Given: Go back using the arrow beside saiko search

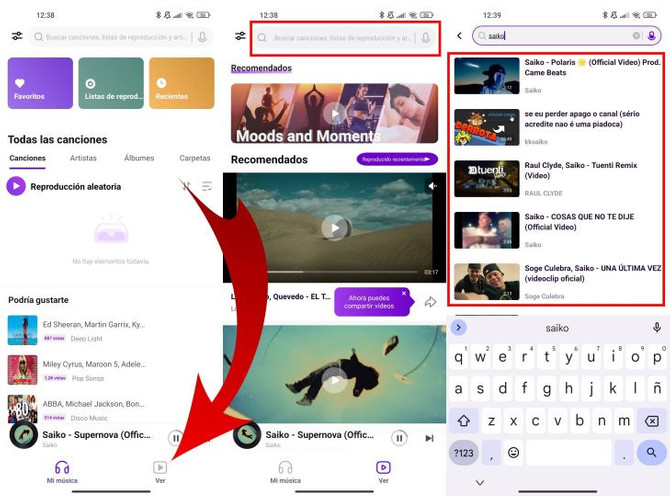Looking at the screenshot, I should [459, 36].
